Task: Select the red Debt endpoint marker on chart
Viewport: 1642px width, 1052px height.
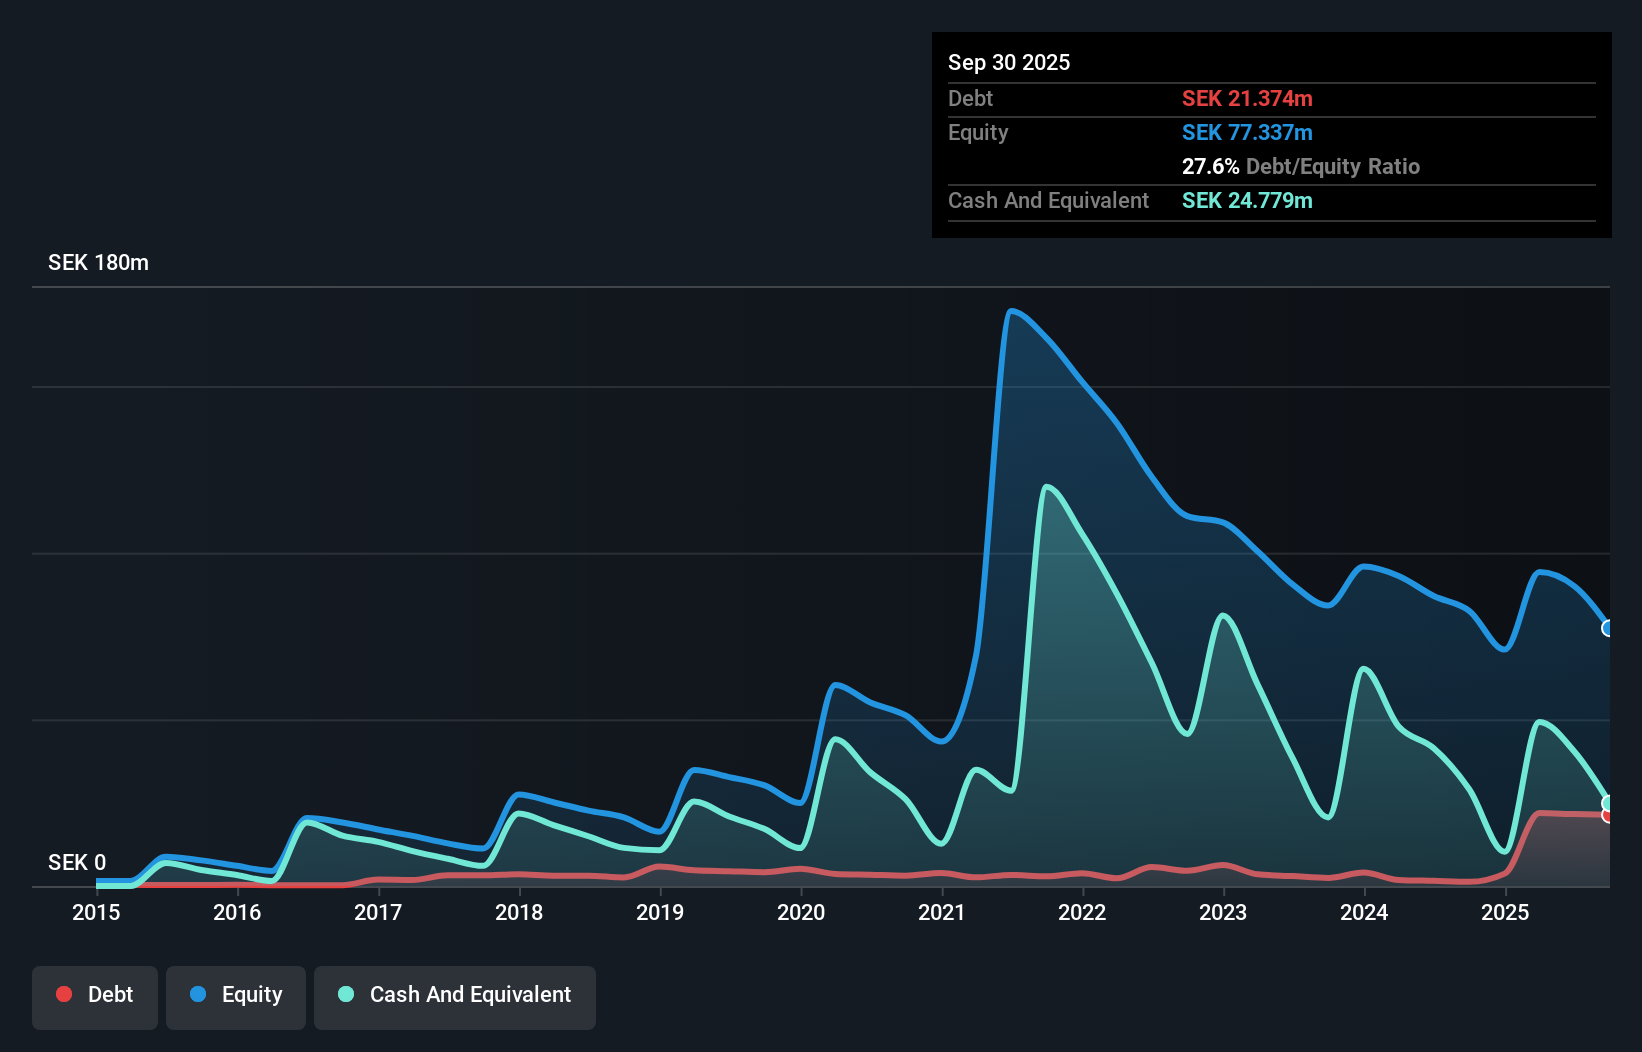Action: coord(1608,817)
